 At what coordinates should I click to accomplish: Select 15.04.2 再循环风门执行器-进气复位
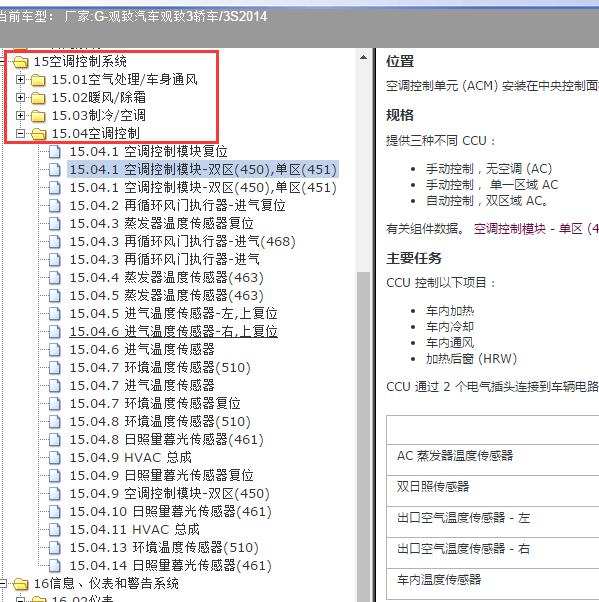point(177,206)
